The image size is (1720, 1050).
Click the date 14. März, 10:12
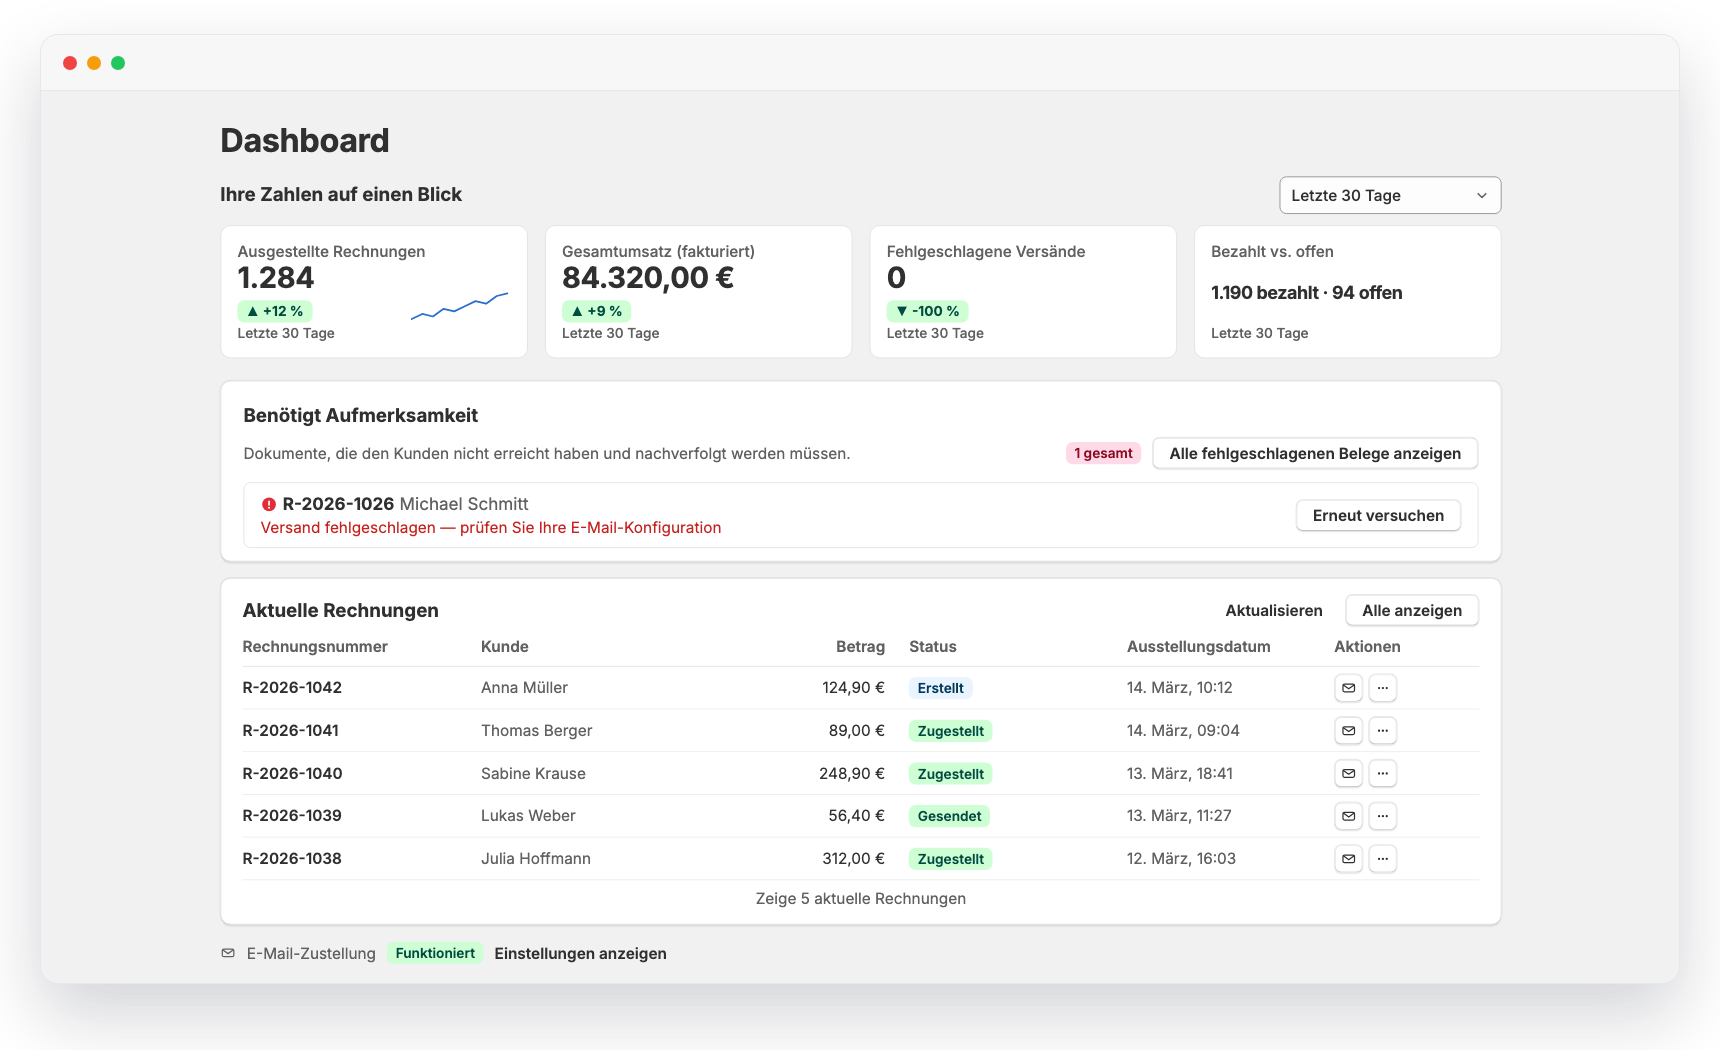(x=1179, y=688)
